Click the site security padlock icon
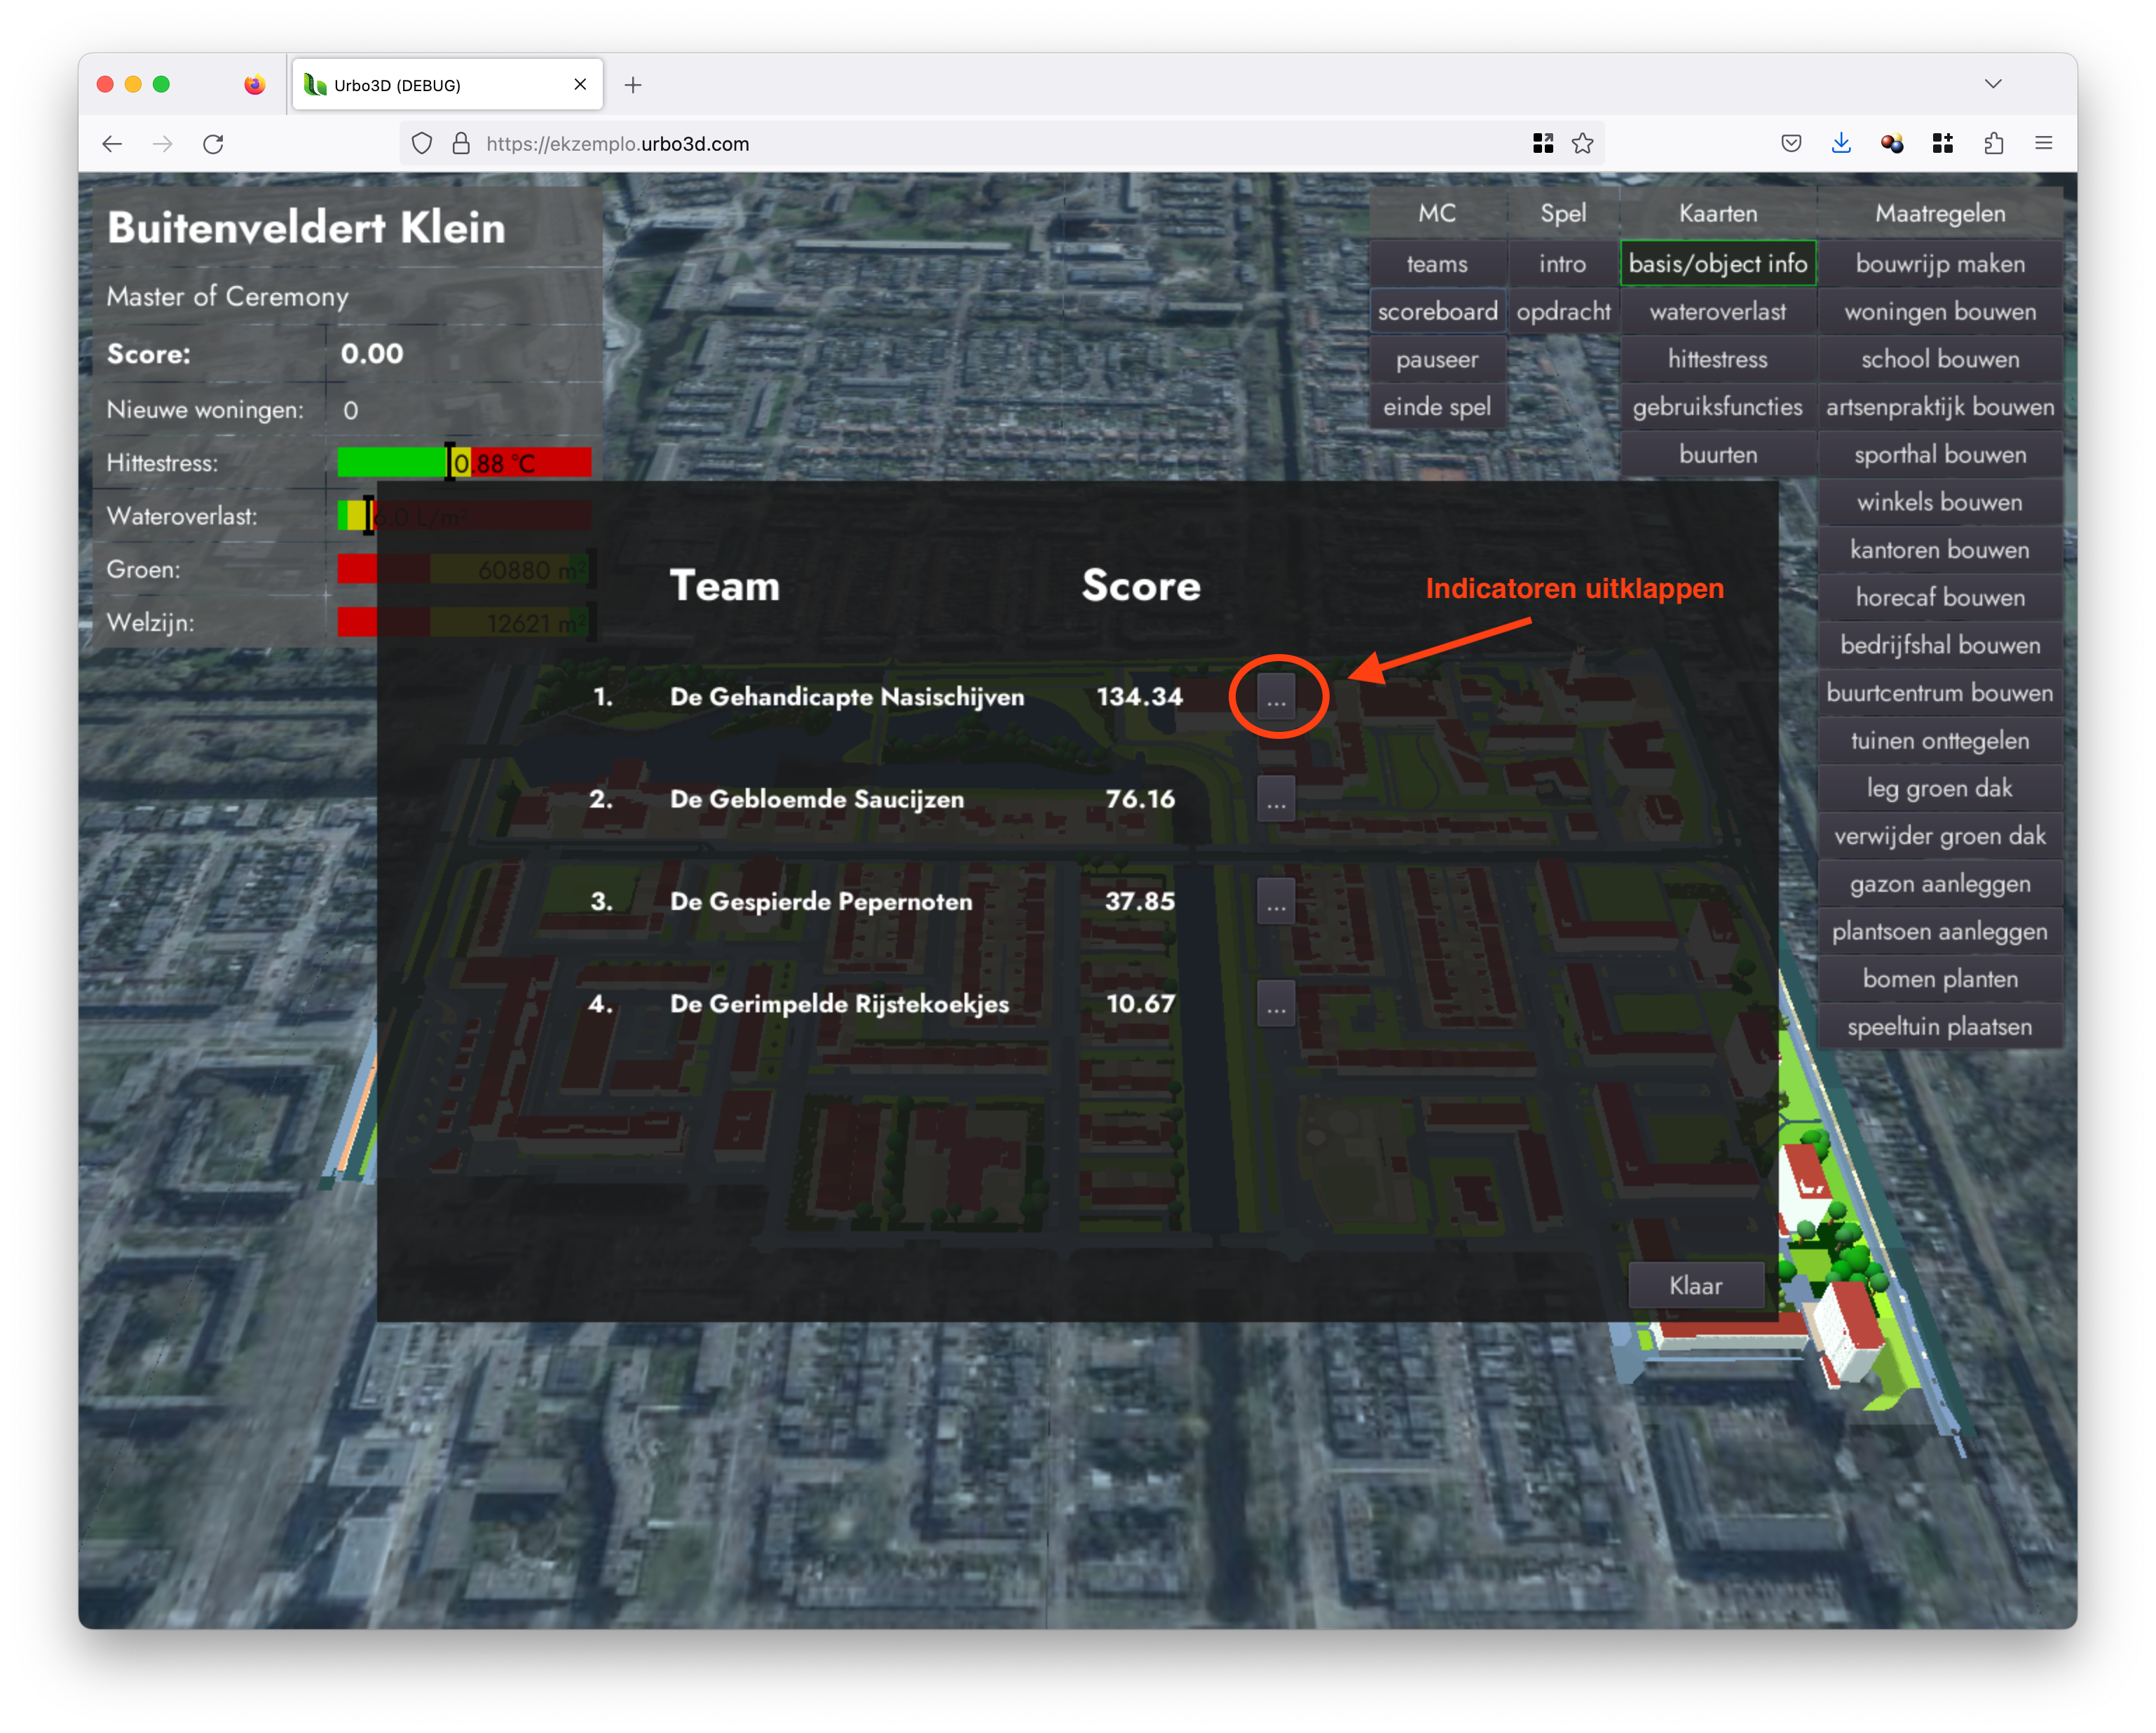 (x=461, y=144)
